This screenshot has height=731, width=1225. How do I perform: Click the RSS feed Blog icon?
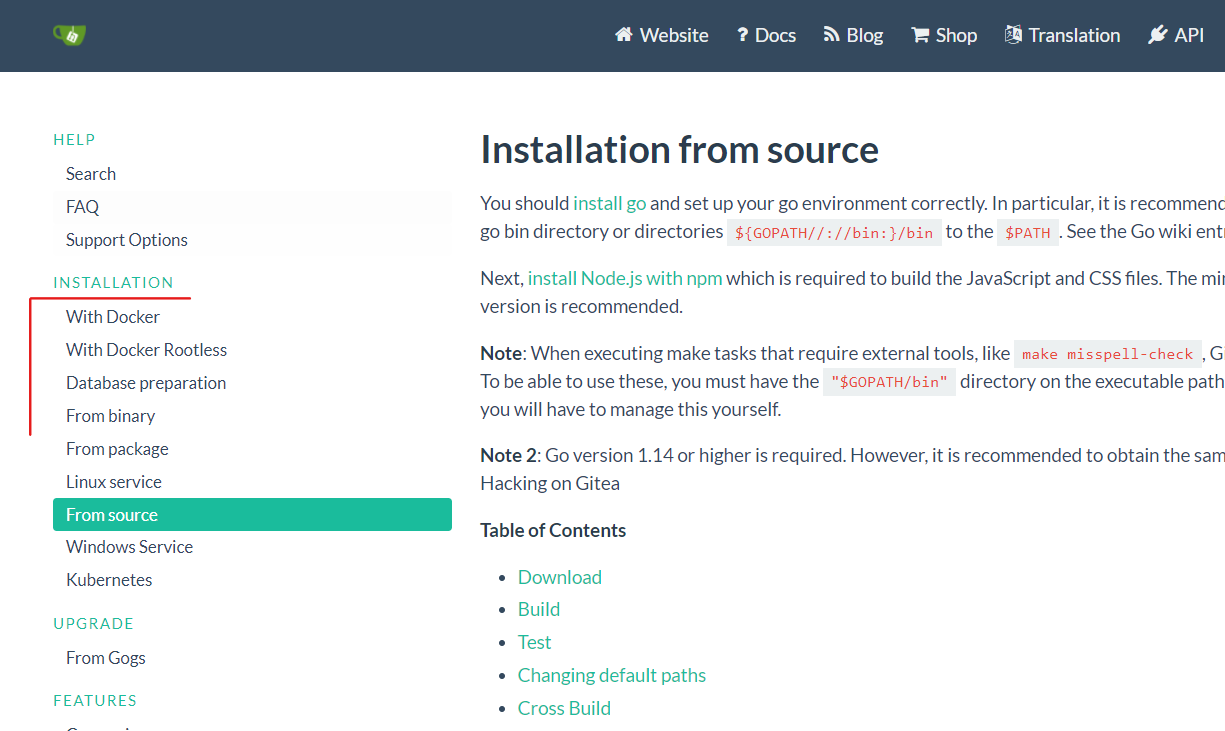click(831, 35)
